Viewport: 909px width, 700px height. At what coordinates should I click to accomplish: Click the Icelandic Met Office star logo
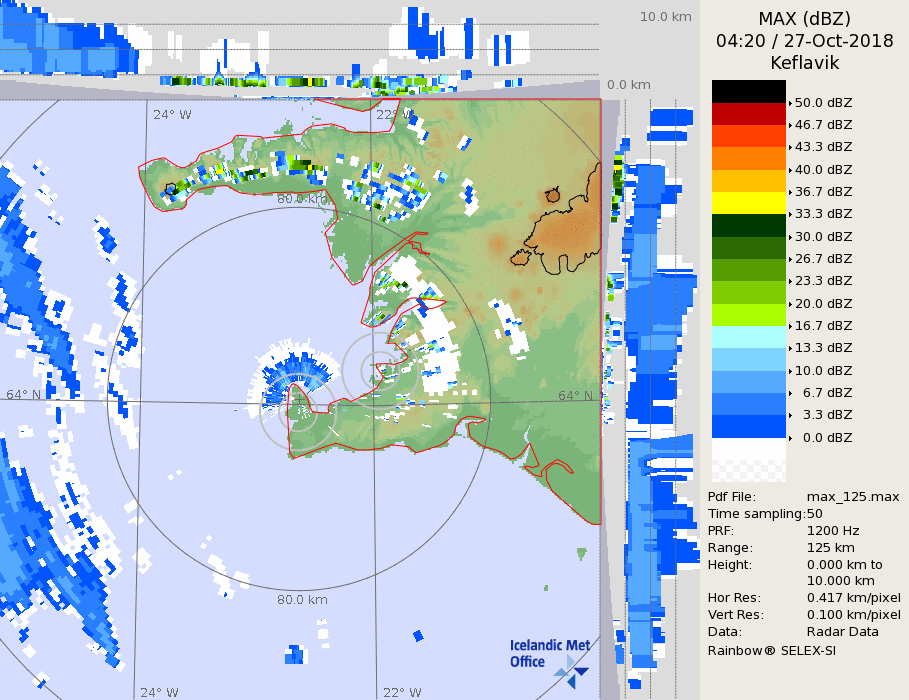click(573, 670)
